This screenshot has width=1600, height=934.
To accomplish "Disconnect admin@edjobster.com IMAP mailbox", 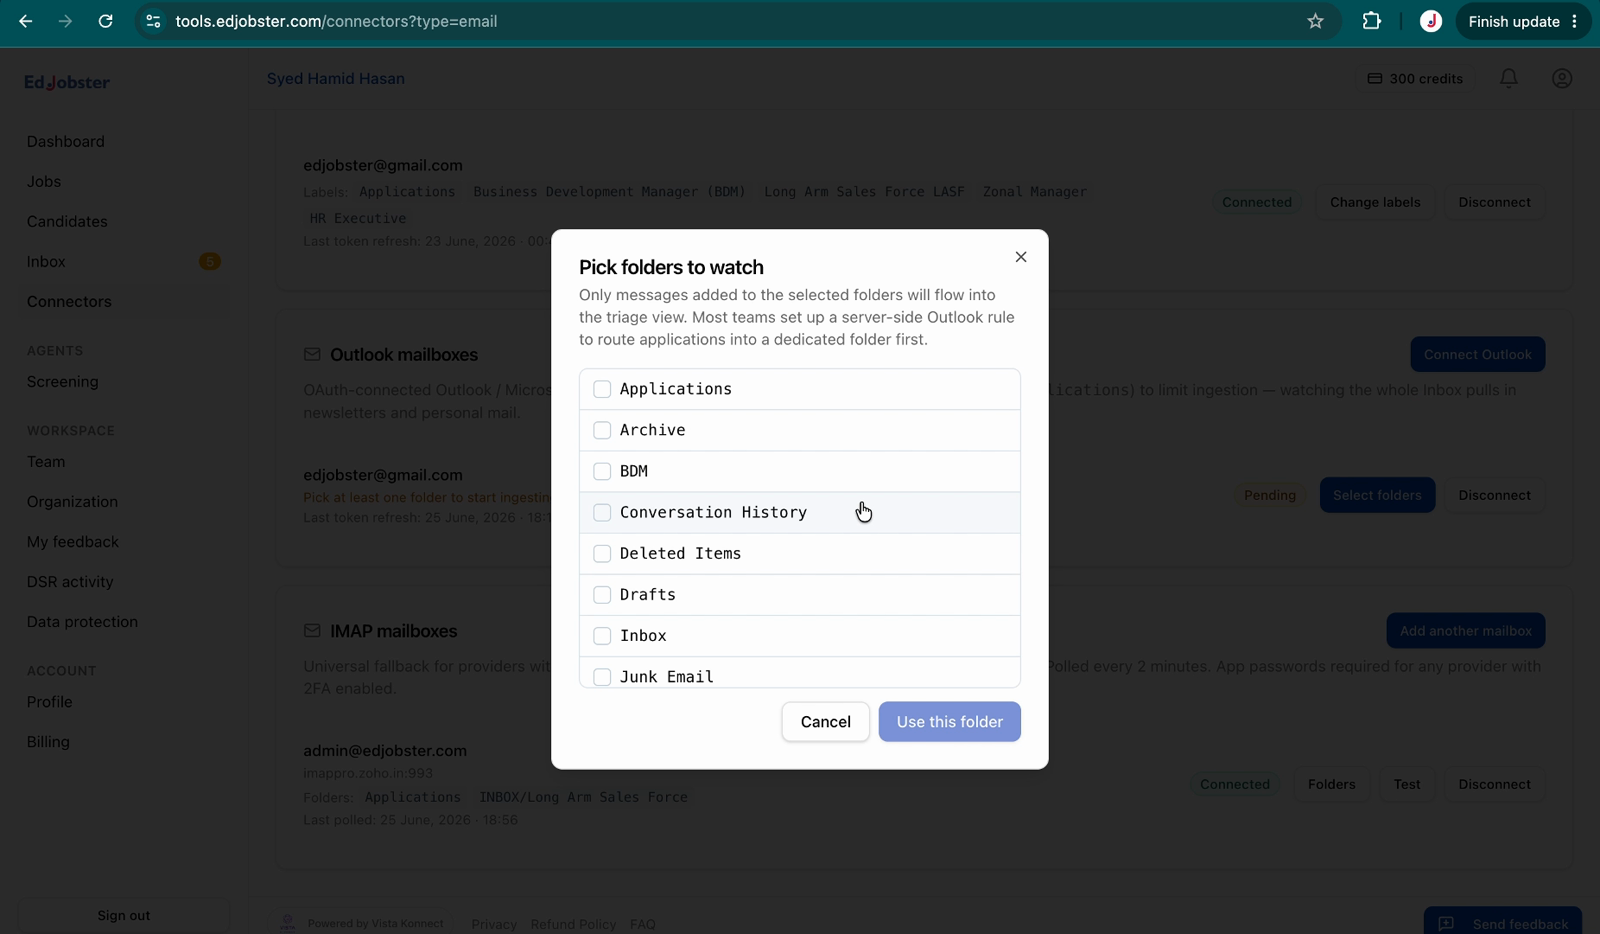I will (x=1494, y=784).
